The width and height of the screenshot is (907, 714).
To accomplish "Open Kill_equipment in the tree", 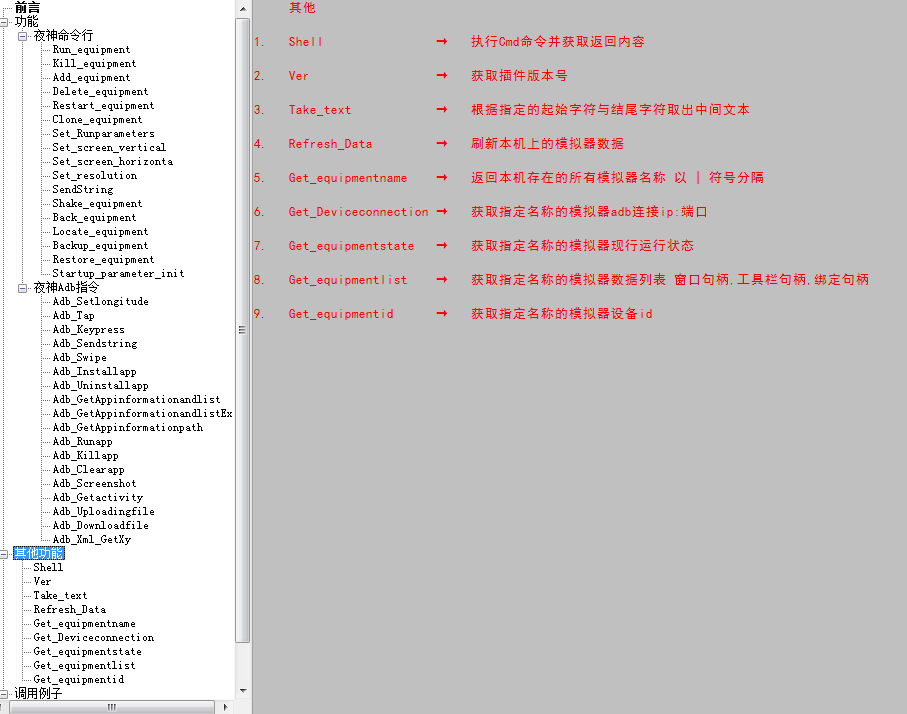I will 94,64.
